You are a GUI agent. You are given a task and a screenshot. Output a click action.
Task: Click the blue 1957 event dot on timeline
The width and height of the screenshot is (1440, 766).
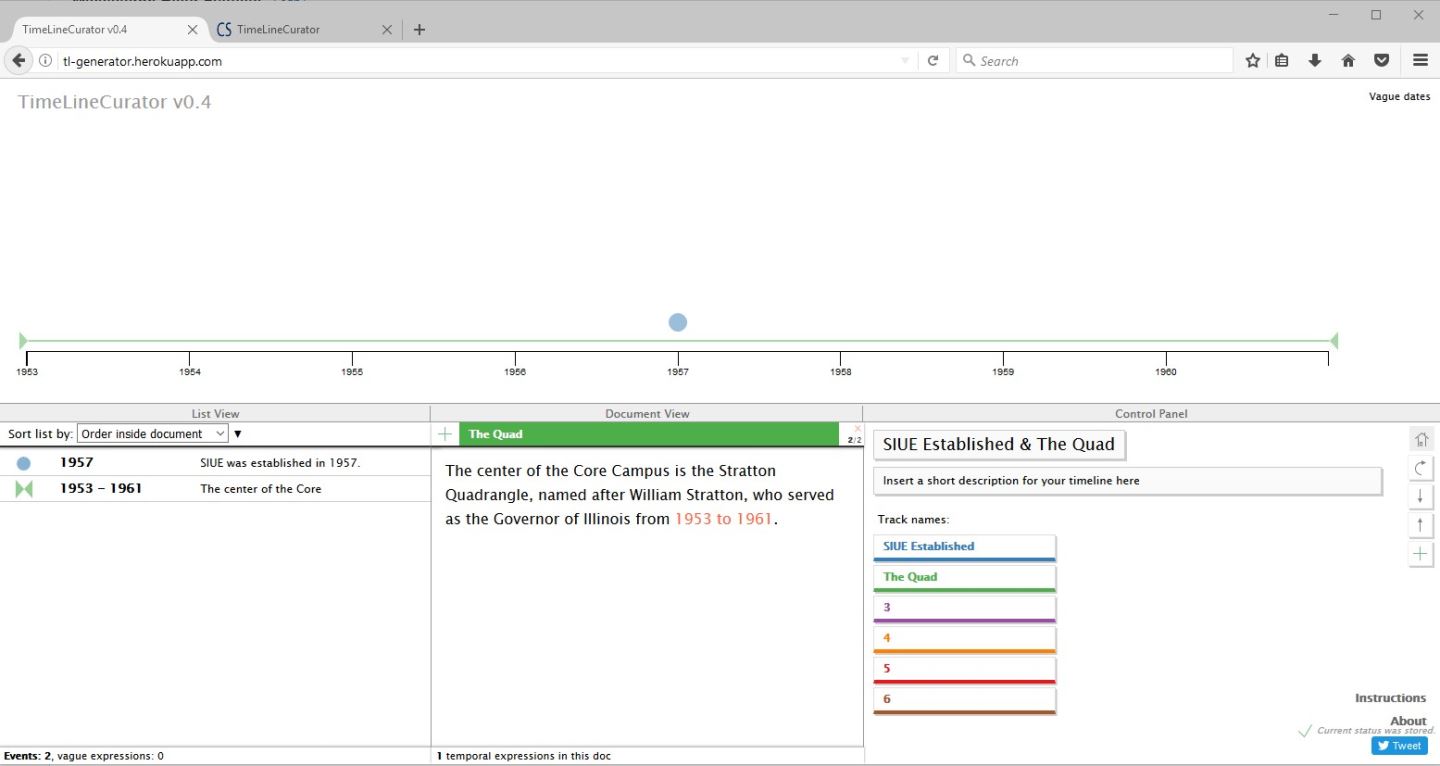[678, 322]
